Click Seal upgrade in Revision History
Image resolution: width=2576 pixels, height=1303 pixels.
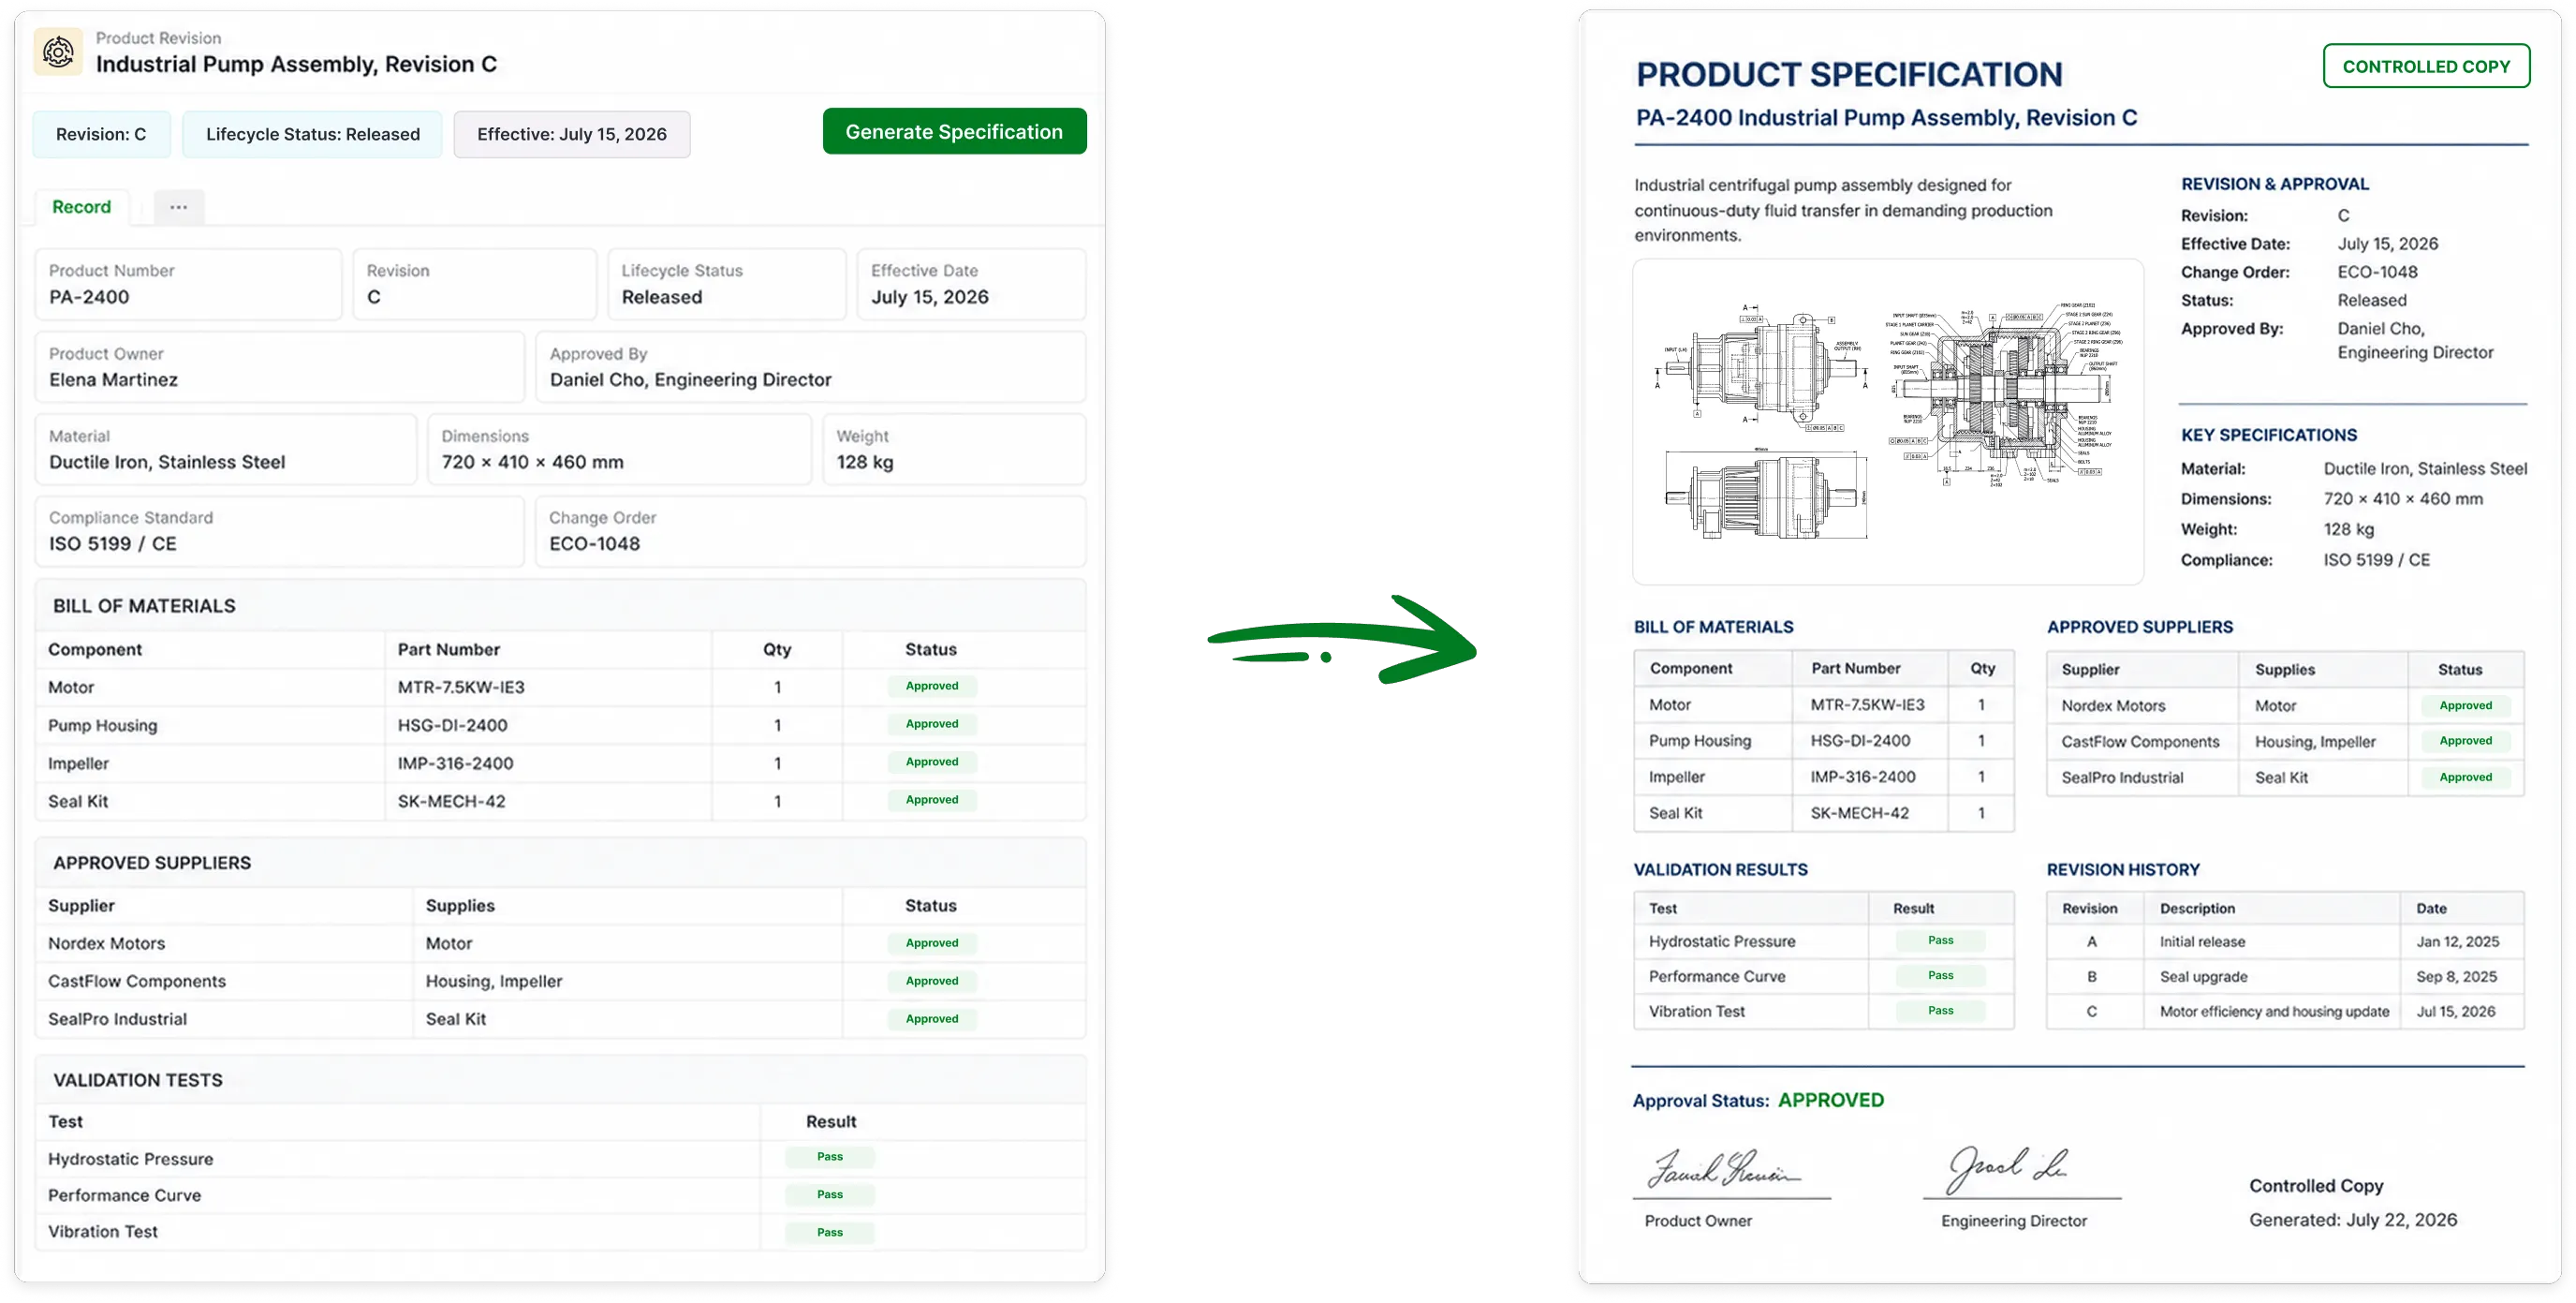[2203, 977]
